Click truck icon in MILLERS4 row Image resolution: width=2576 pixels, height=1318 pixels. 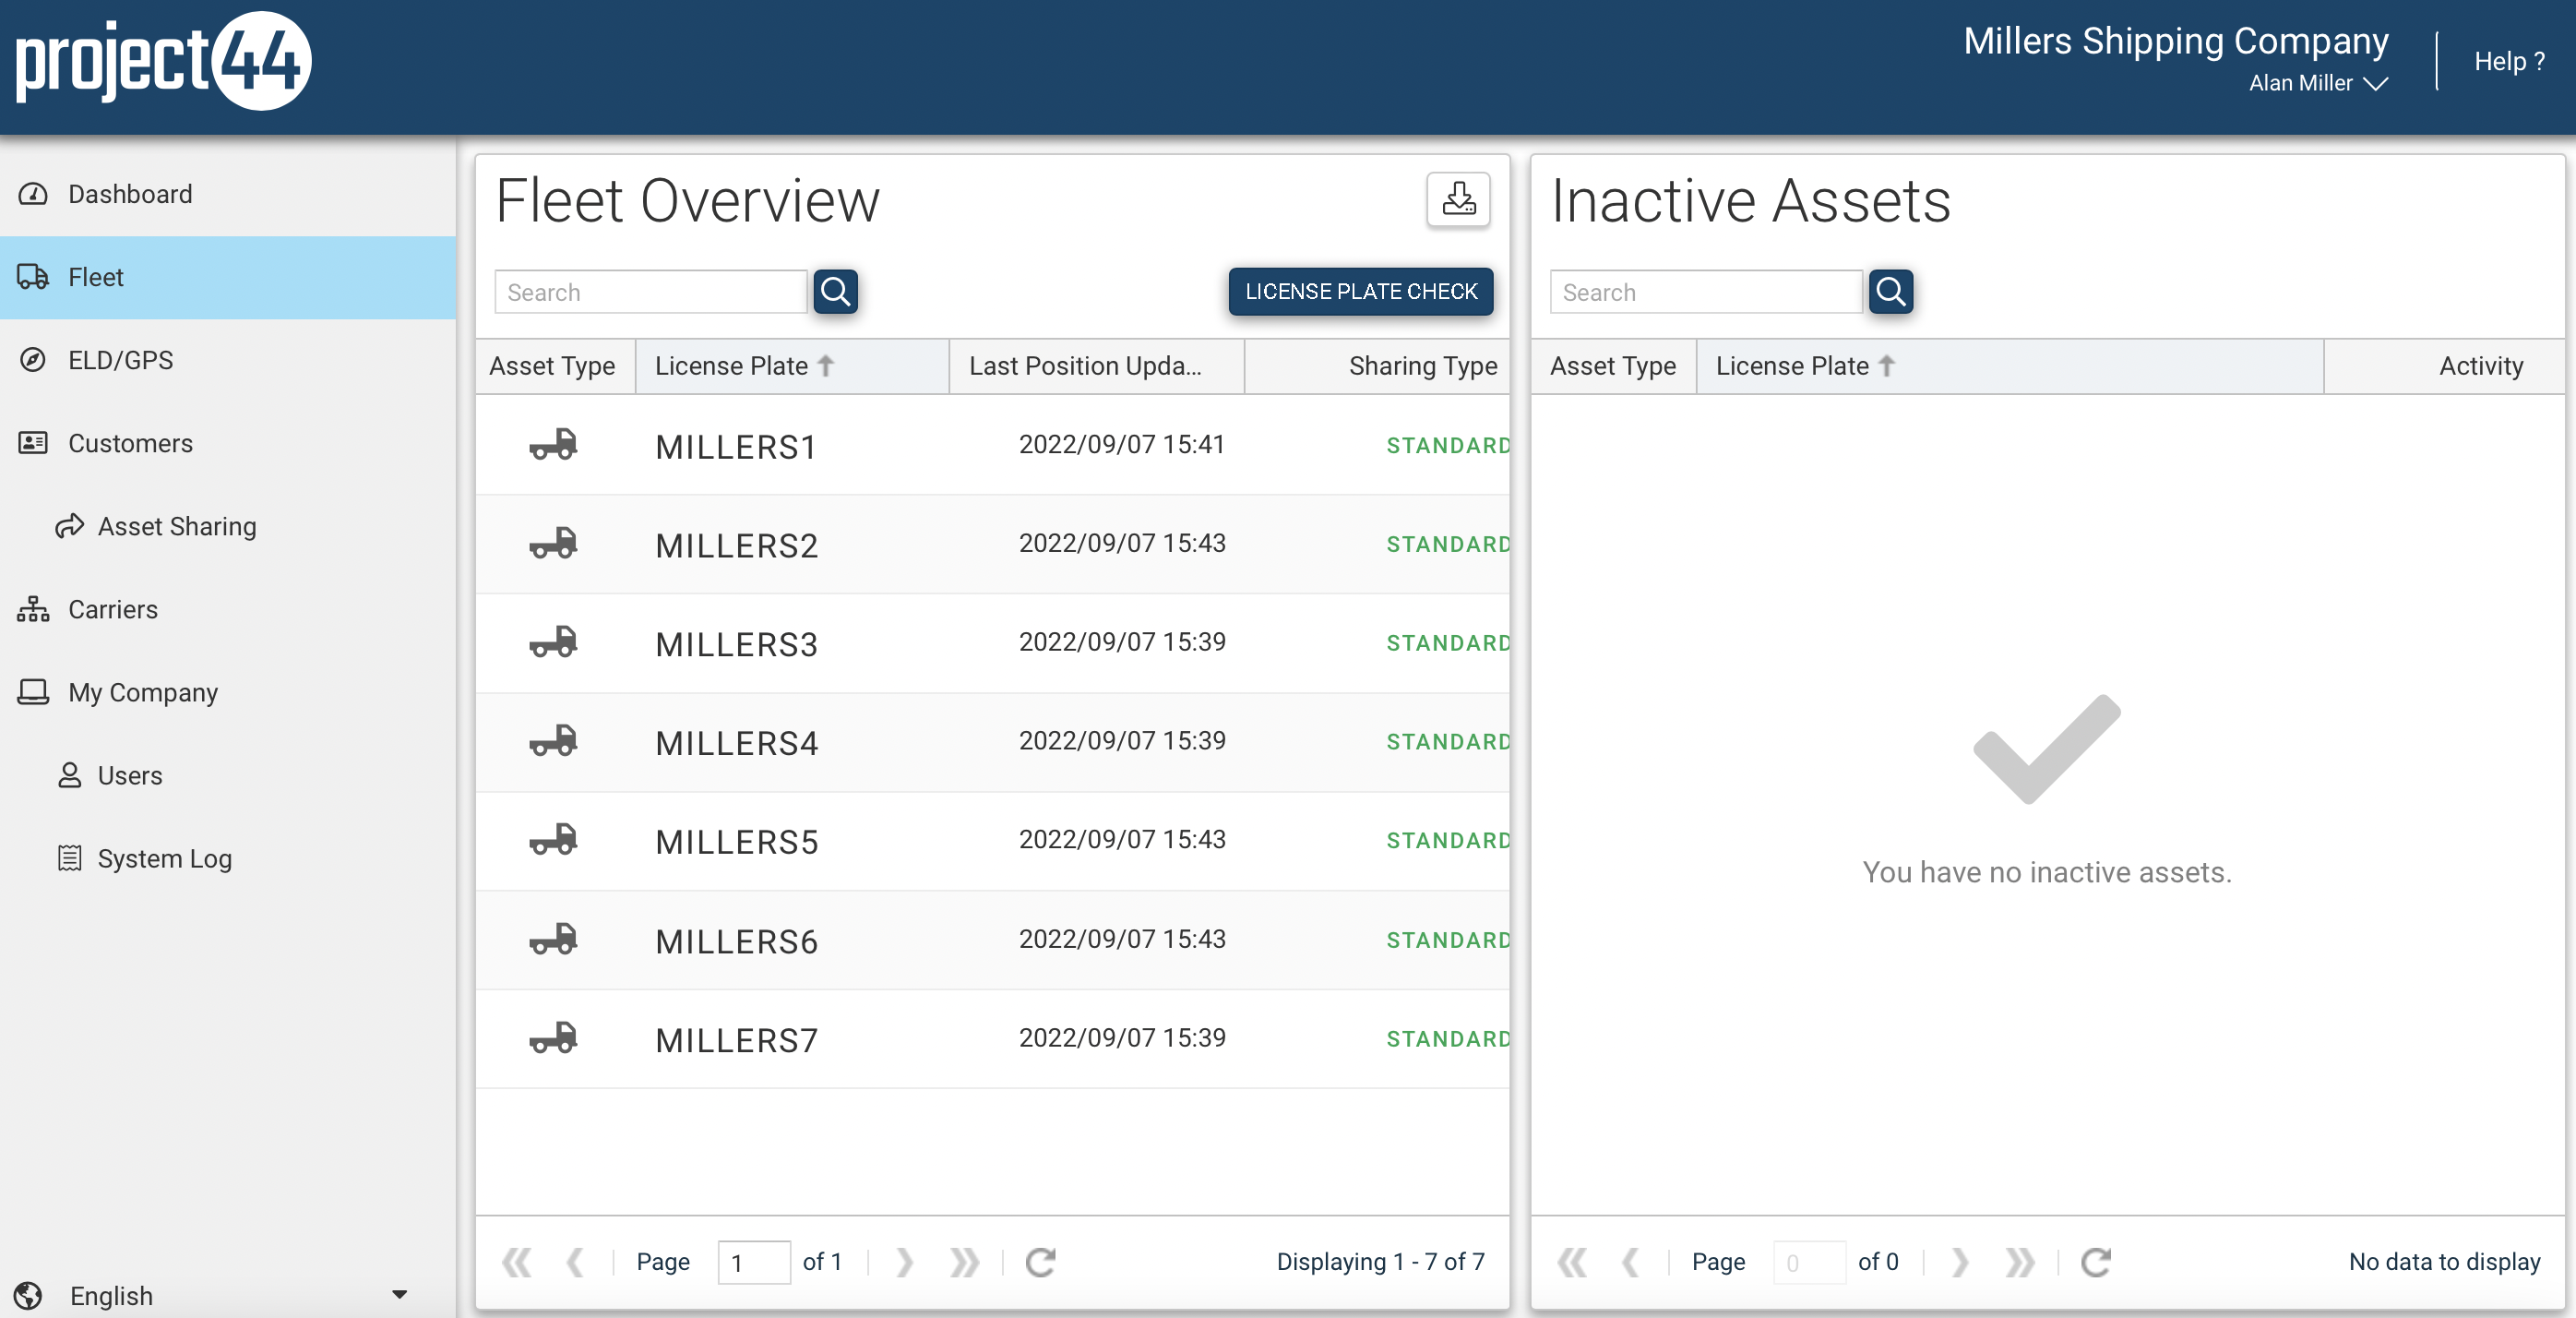553,741
